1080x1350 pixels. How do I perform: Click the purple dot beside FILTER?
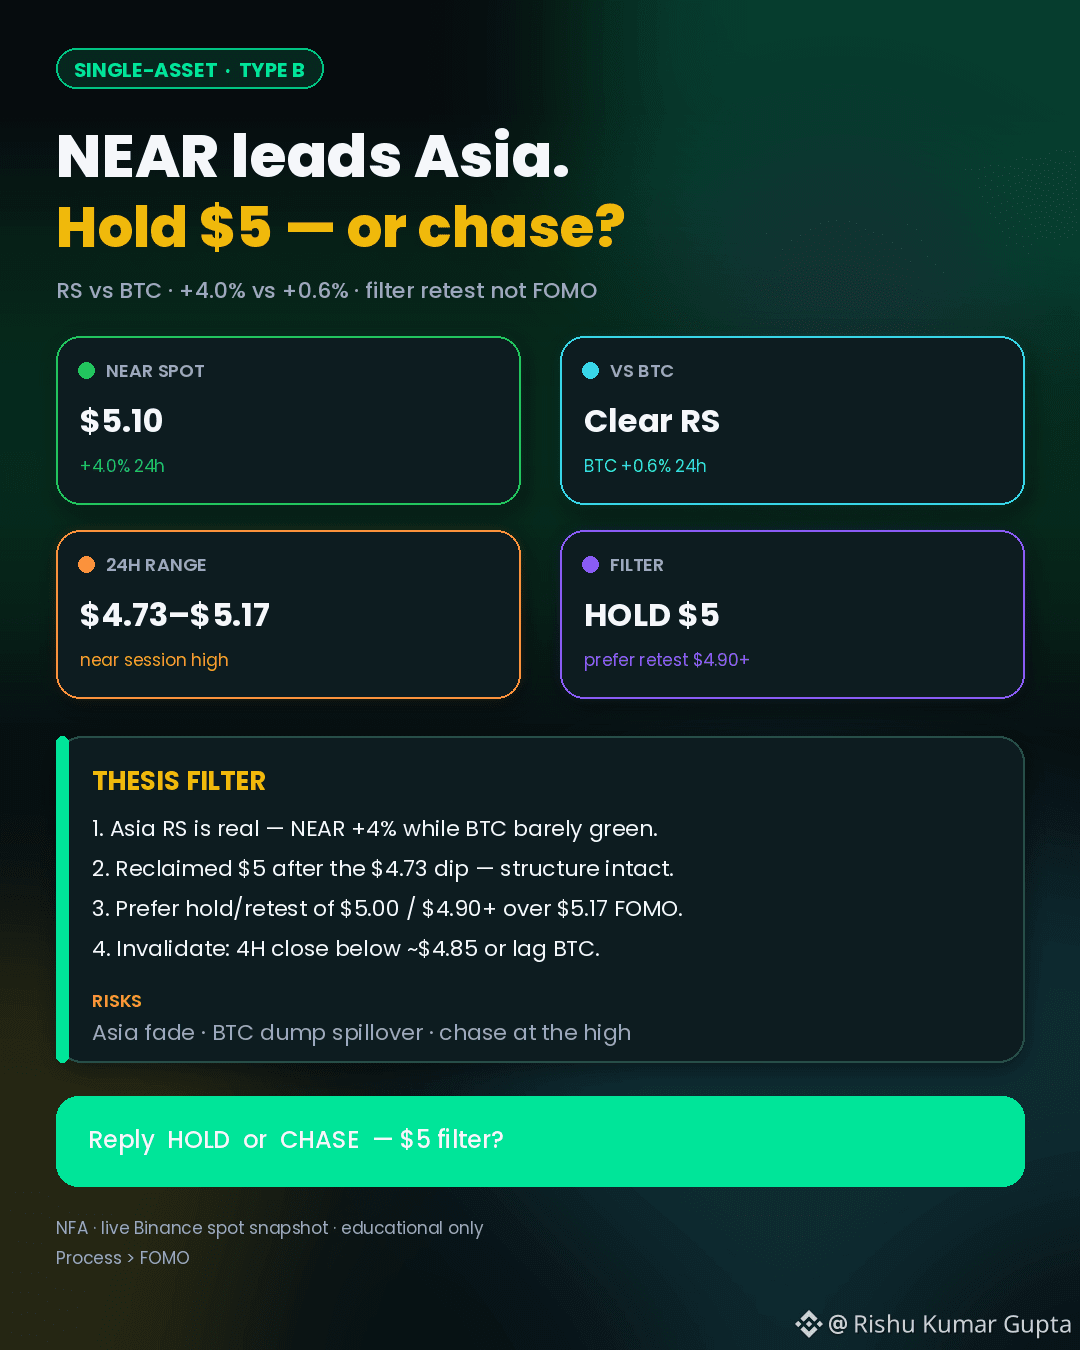591,565
